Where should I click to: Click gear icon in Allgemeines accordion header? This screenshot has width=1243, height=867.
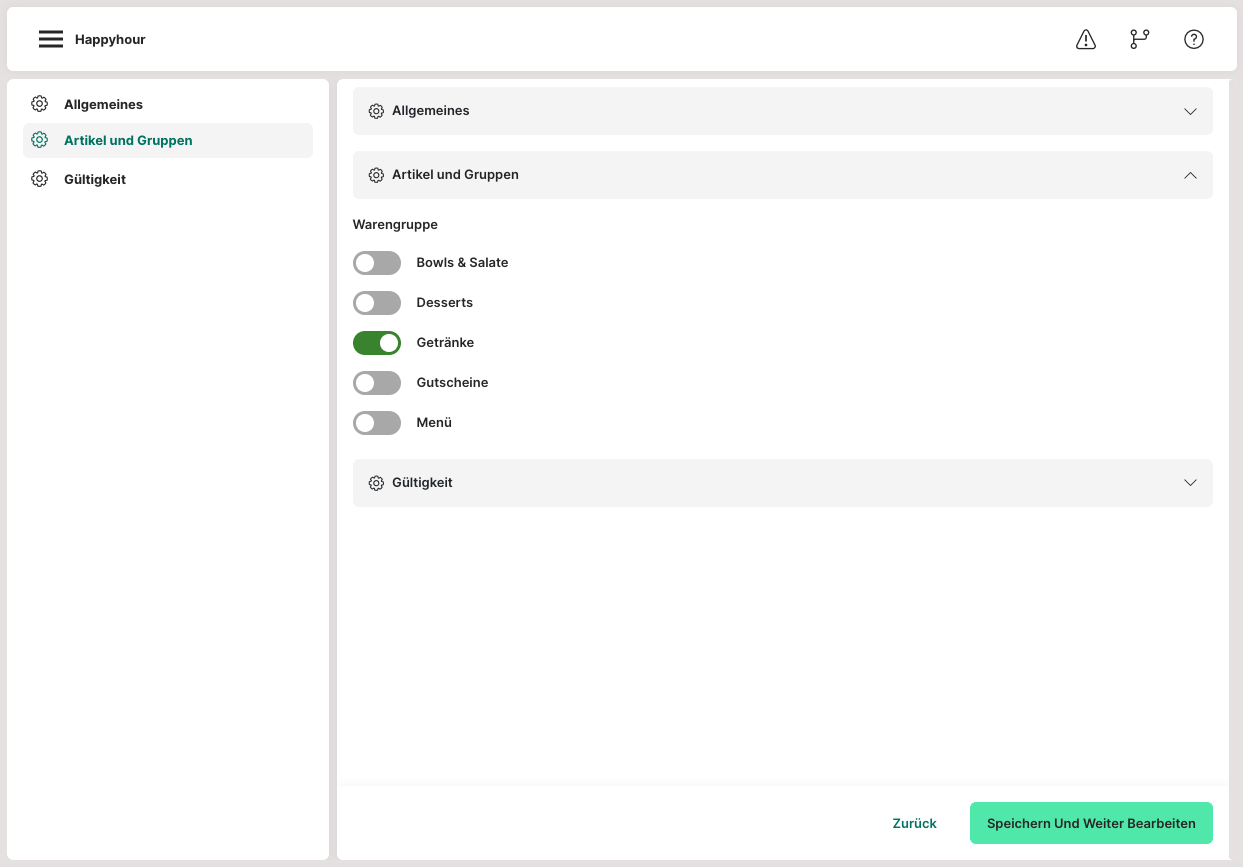pyautogui.click(x=376, y=111)
